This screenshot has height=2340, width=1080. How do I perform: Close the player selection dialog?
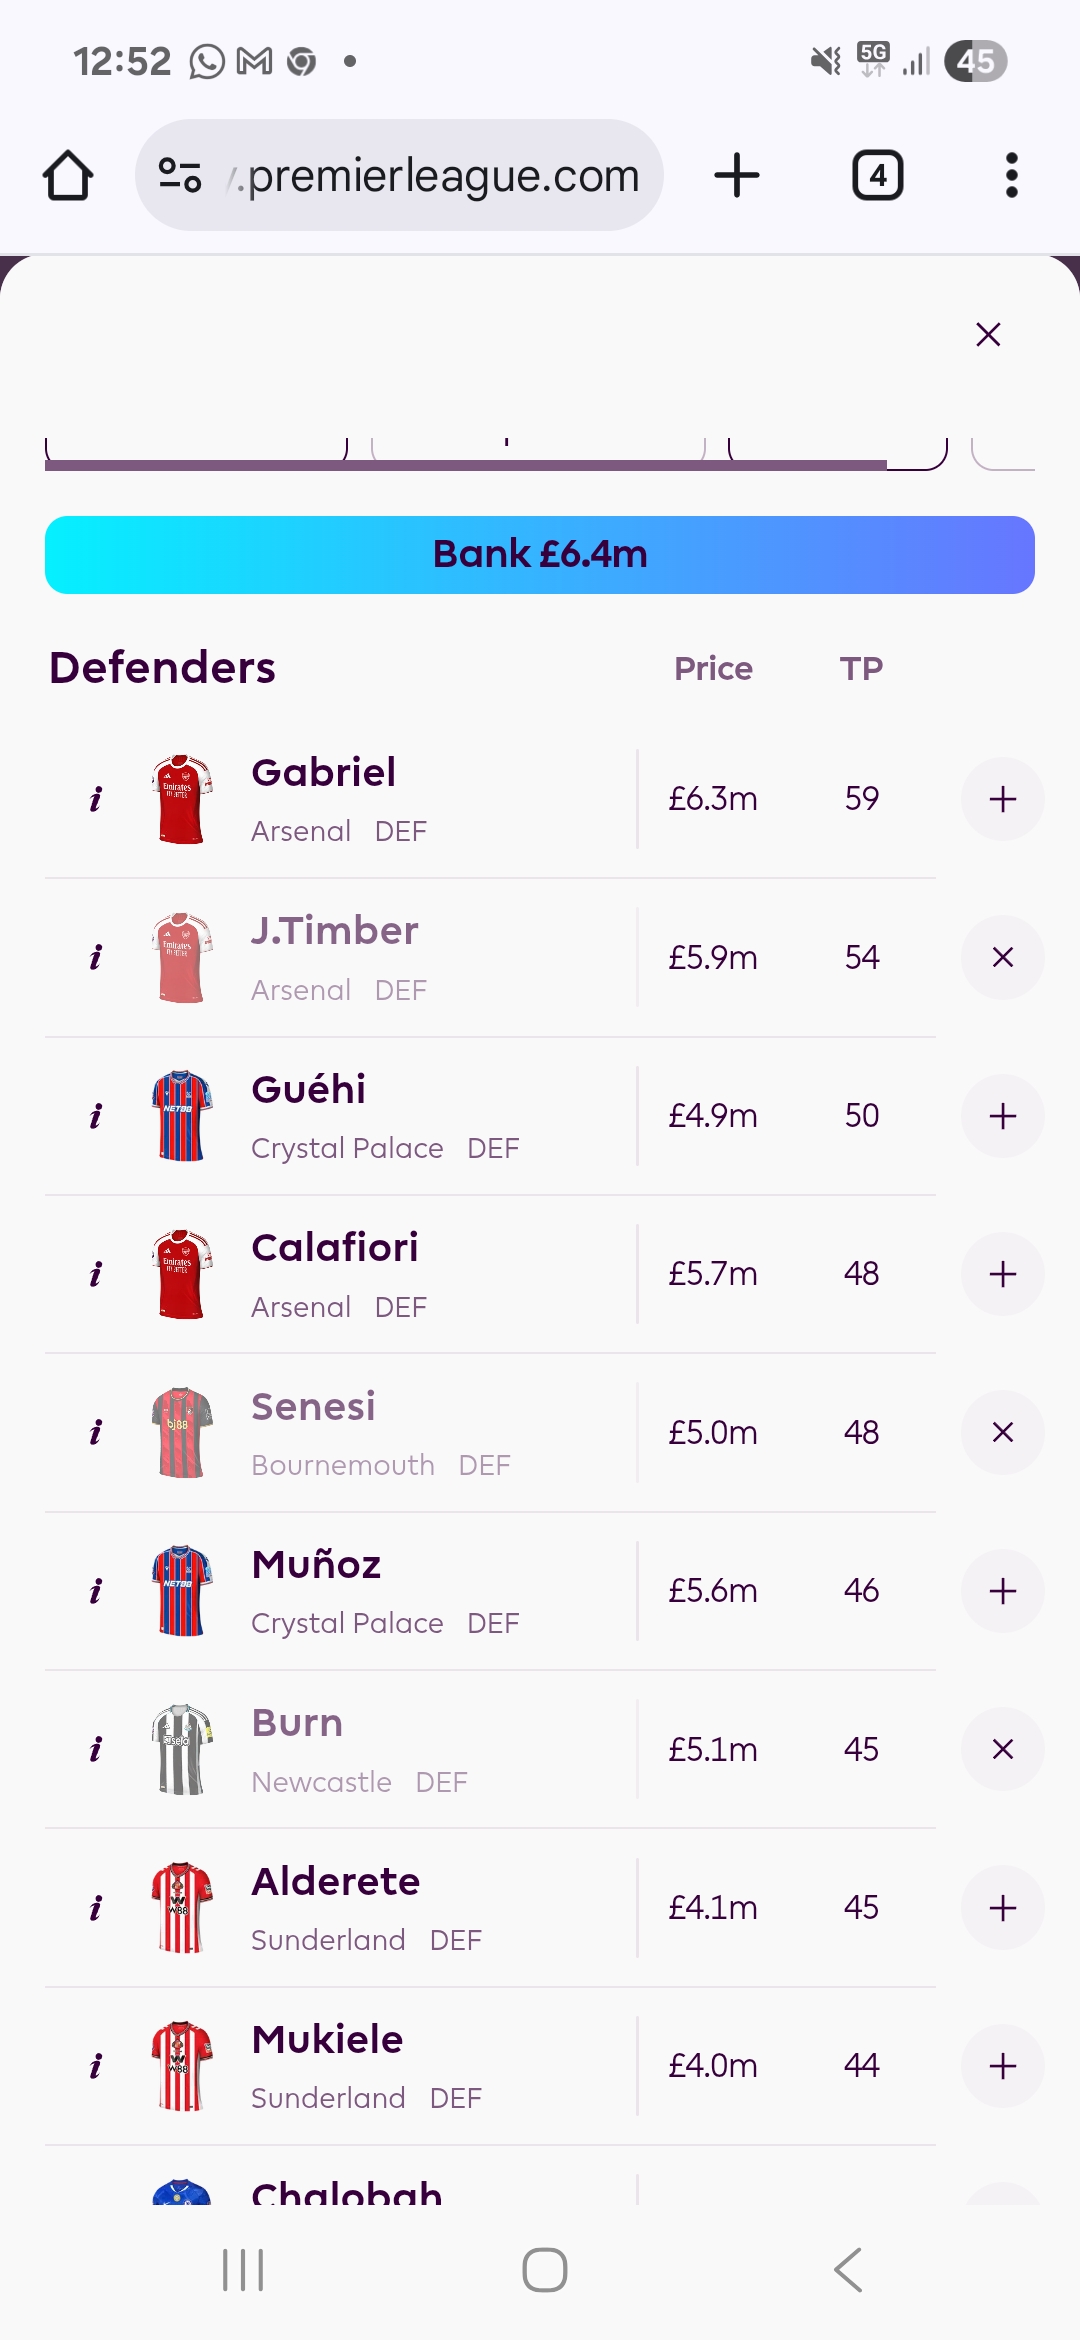(x=988, y=334)
